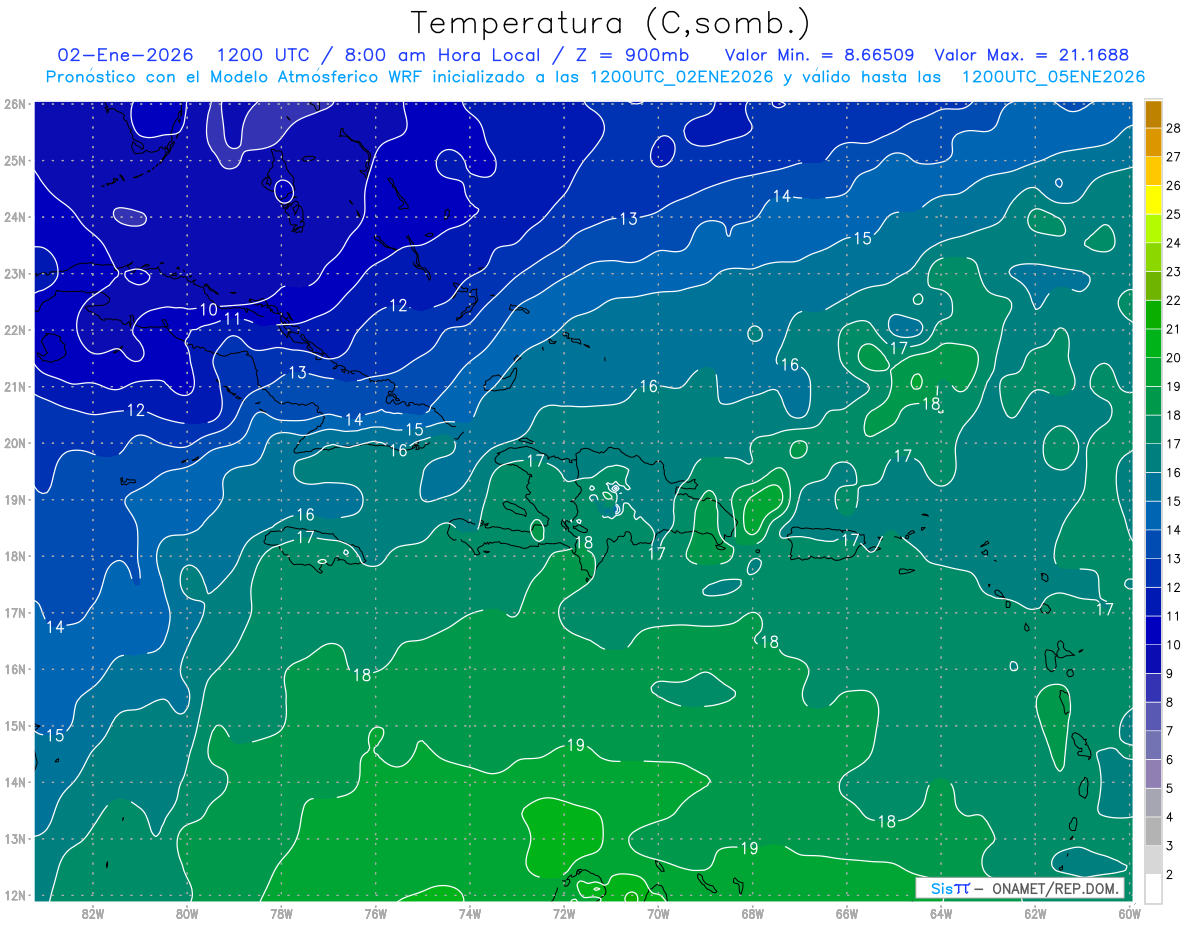Viewport: 1200px width, 927px height.
Task: Click color bar legend value "6"
Action: [1170, 760]
